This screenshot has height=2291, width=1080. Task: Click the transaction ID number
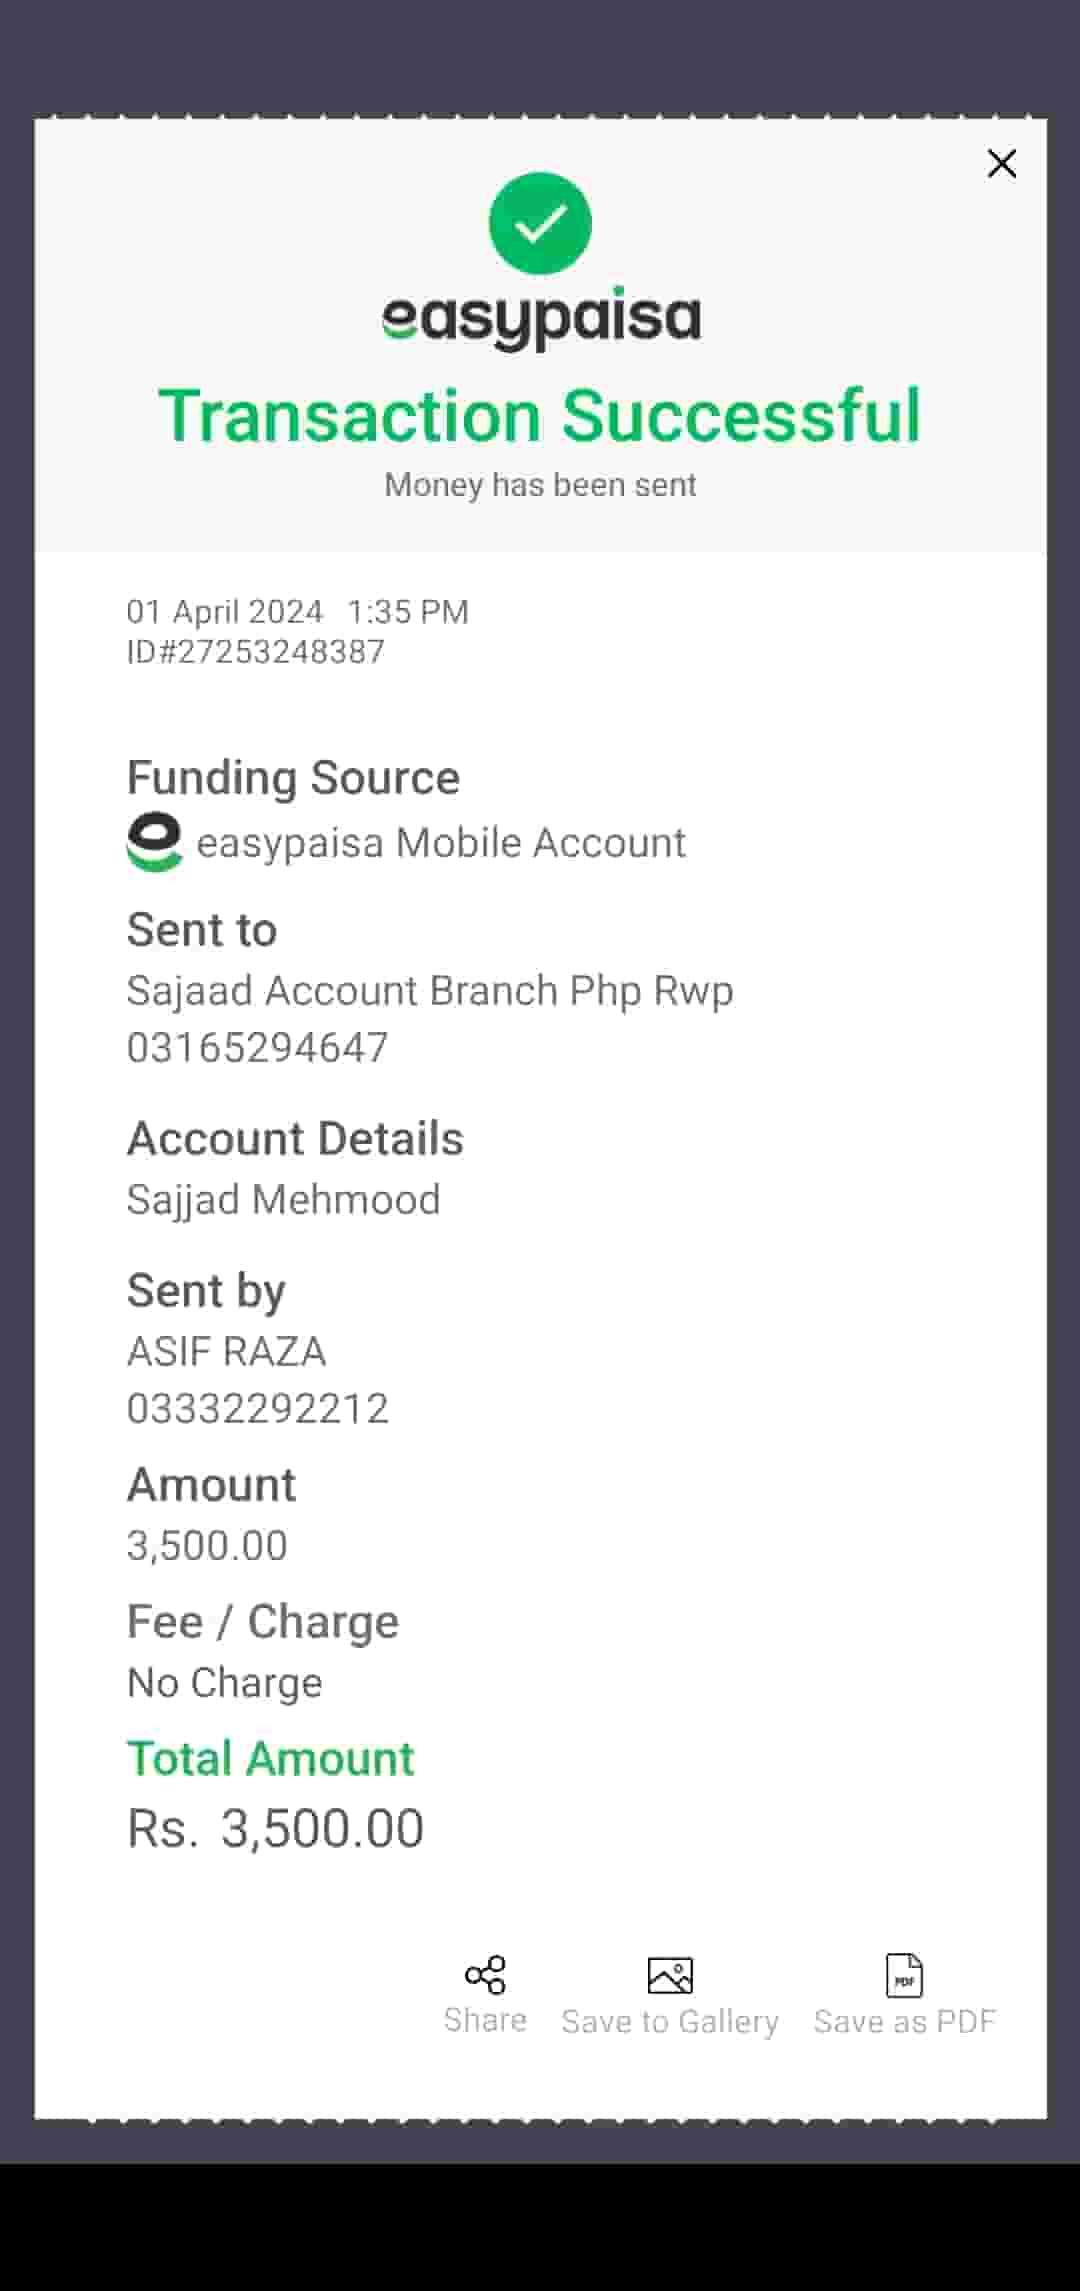256,652
